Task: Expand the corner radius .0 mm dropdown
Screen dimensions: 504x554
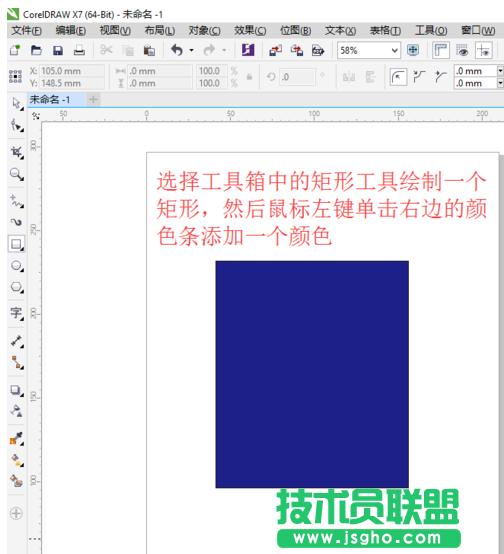Action: (x=500, y=71)
